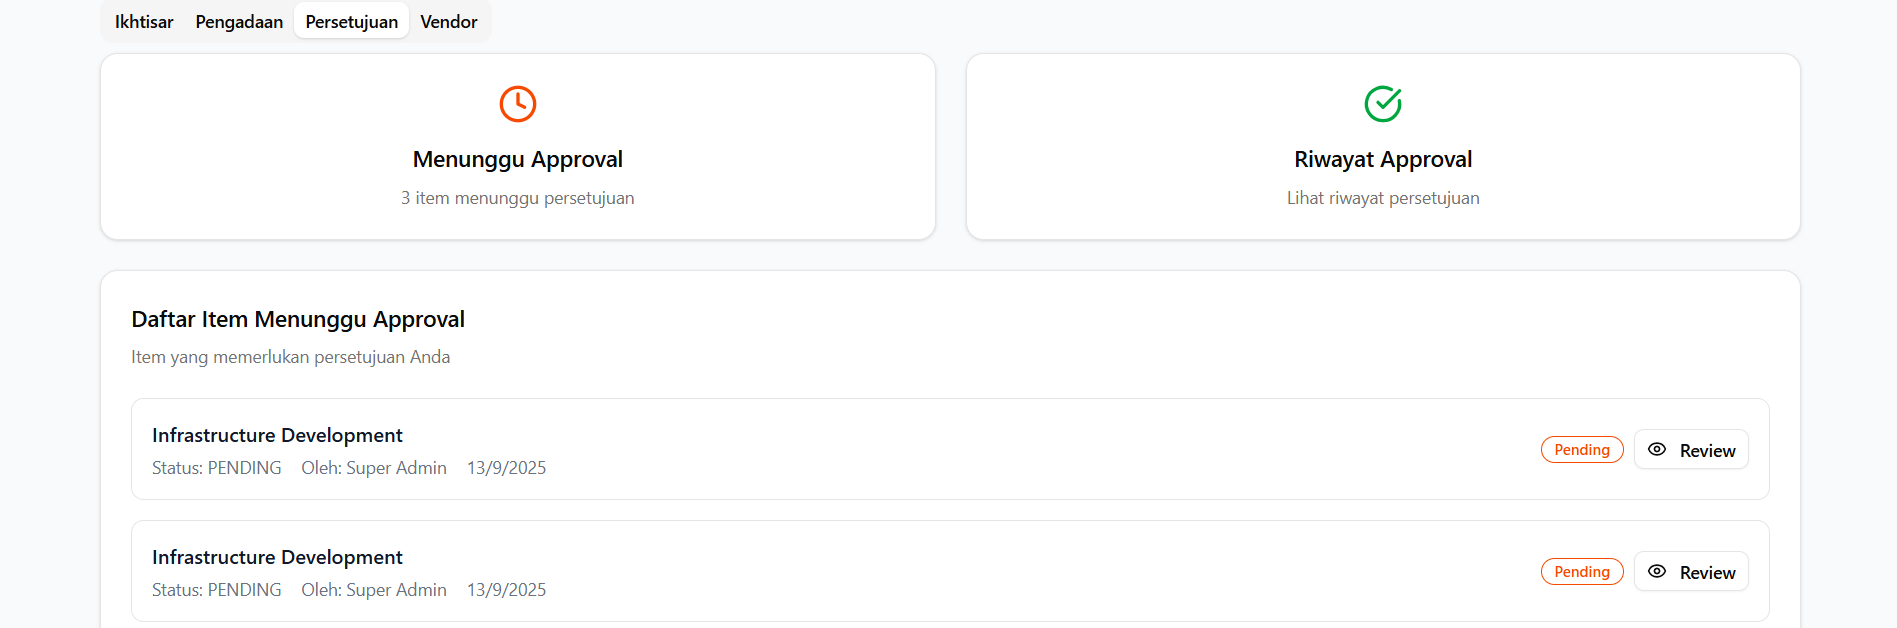This screenshot has height=628, width=1897.
Task: Go to the Vendor tab
Action: click(x=449, y=22)
